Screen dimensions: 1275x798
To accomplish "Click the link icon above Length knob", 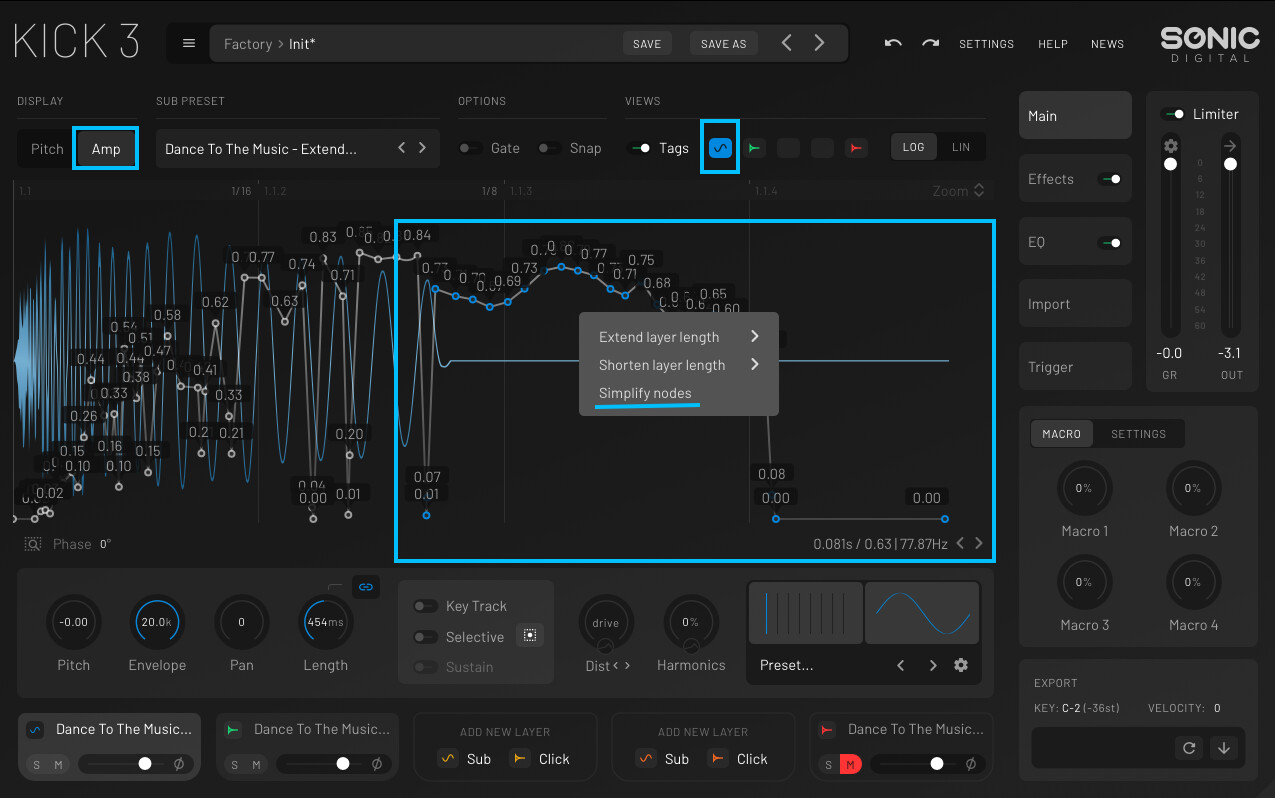I will click(x=366, y=587).
